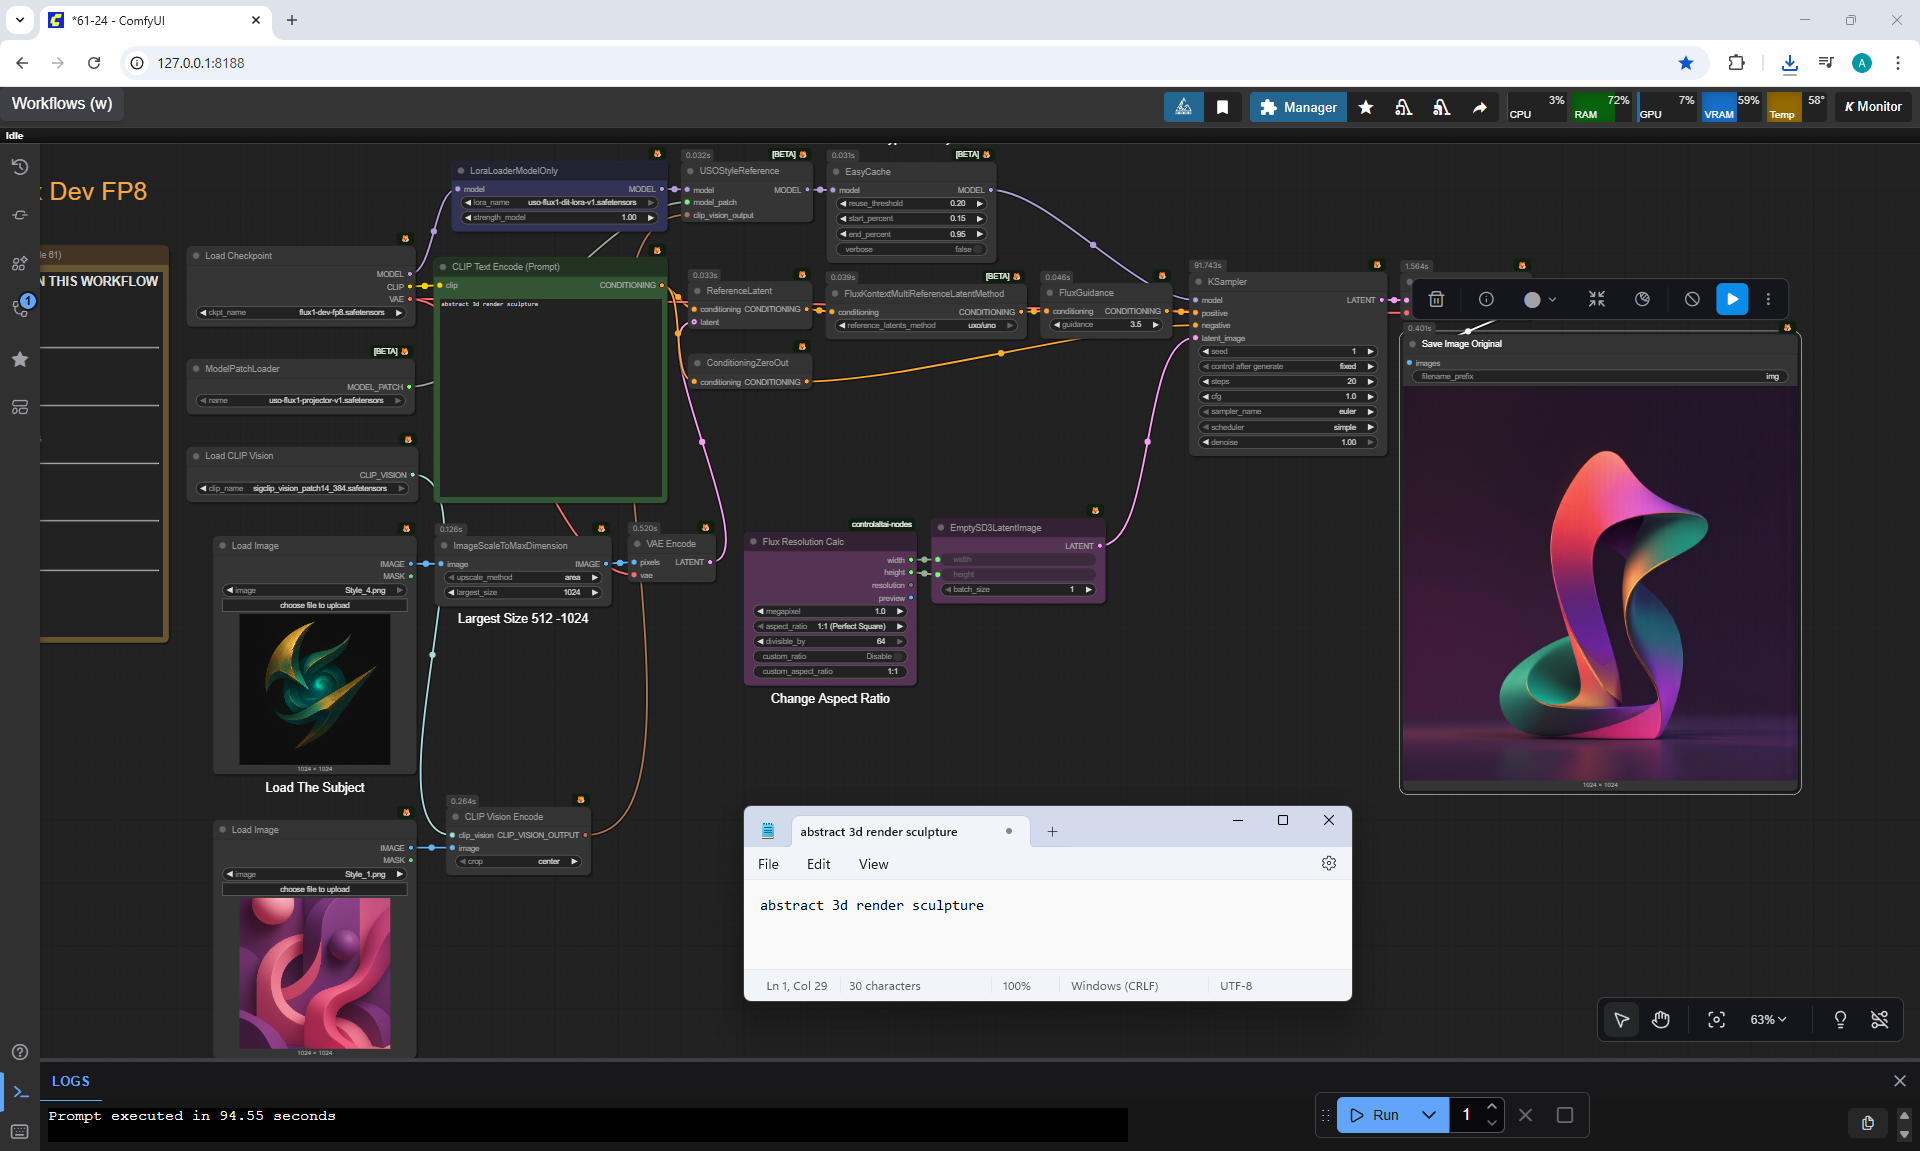Open the 63% zoom dropdown
1920x1151 pixels.
point(1768,1019)
